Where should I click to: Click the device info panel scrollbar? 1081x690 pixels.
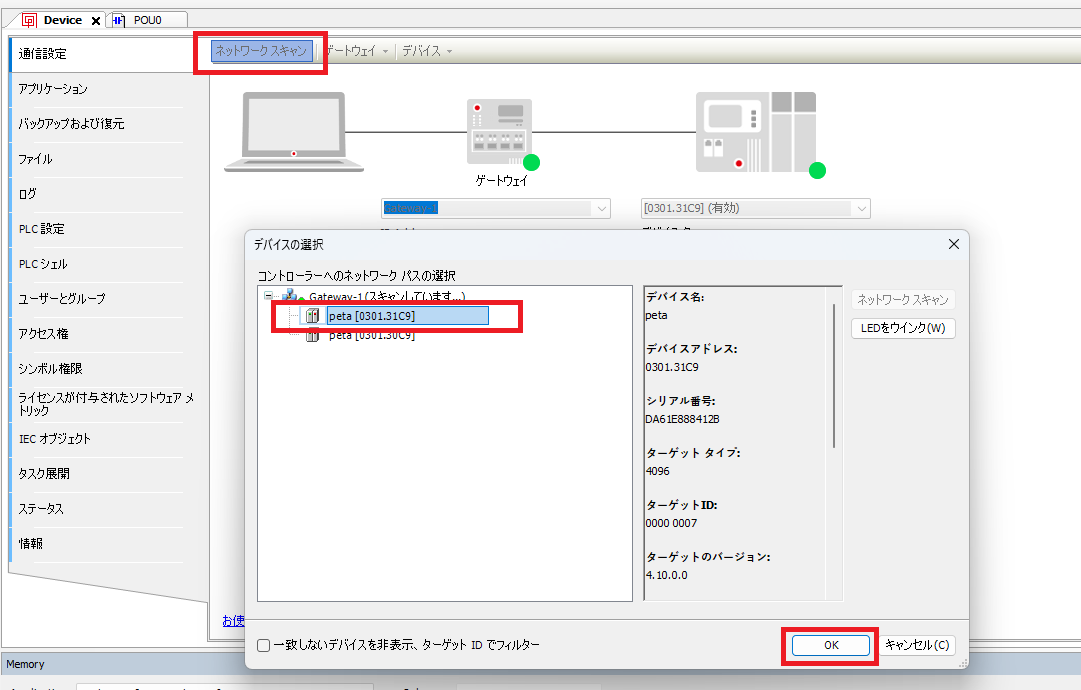[x=834, y=376]
